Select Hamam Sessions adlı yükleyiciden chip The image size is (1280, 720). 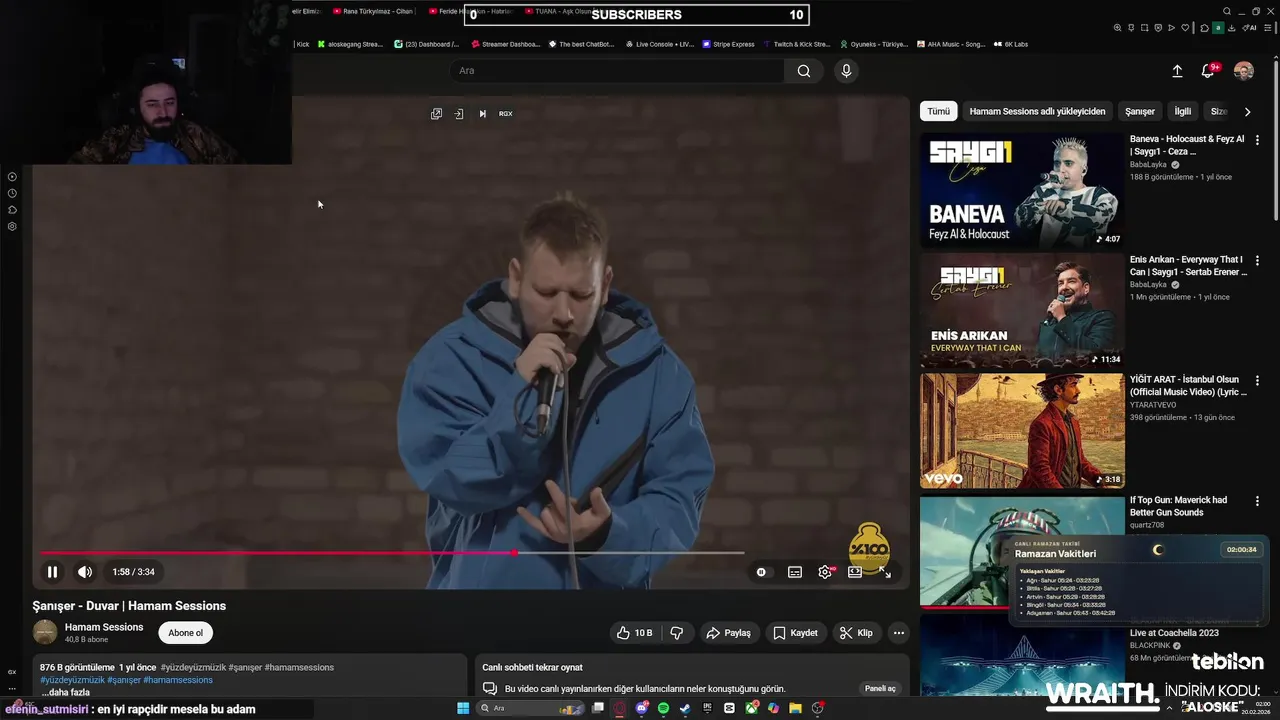[1037, 112]
